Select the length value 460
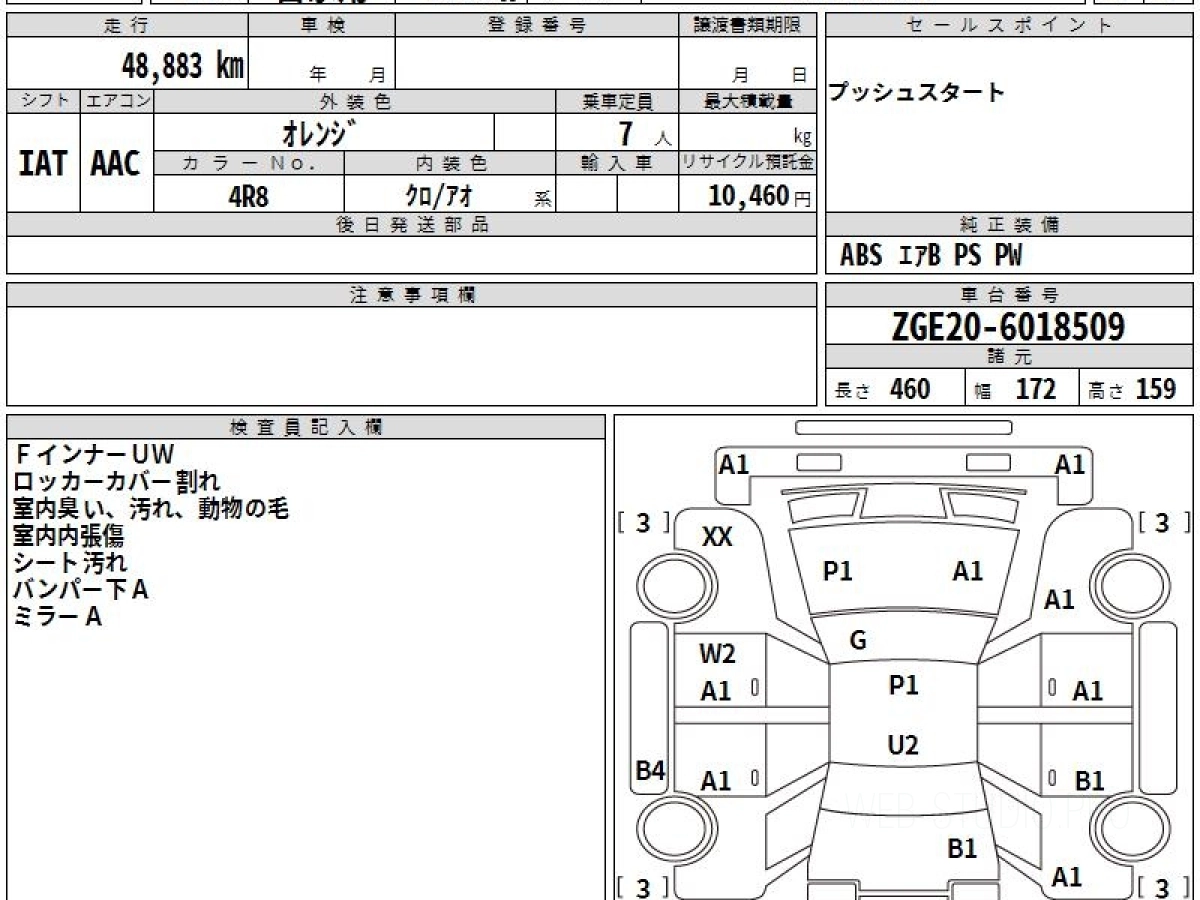 click(x=910, y=389)
